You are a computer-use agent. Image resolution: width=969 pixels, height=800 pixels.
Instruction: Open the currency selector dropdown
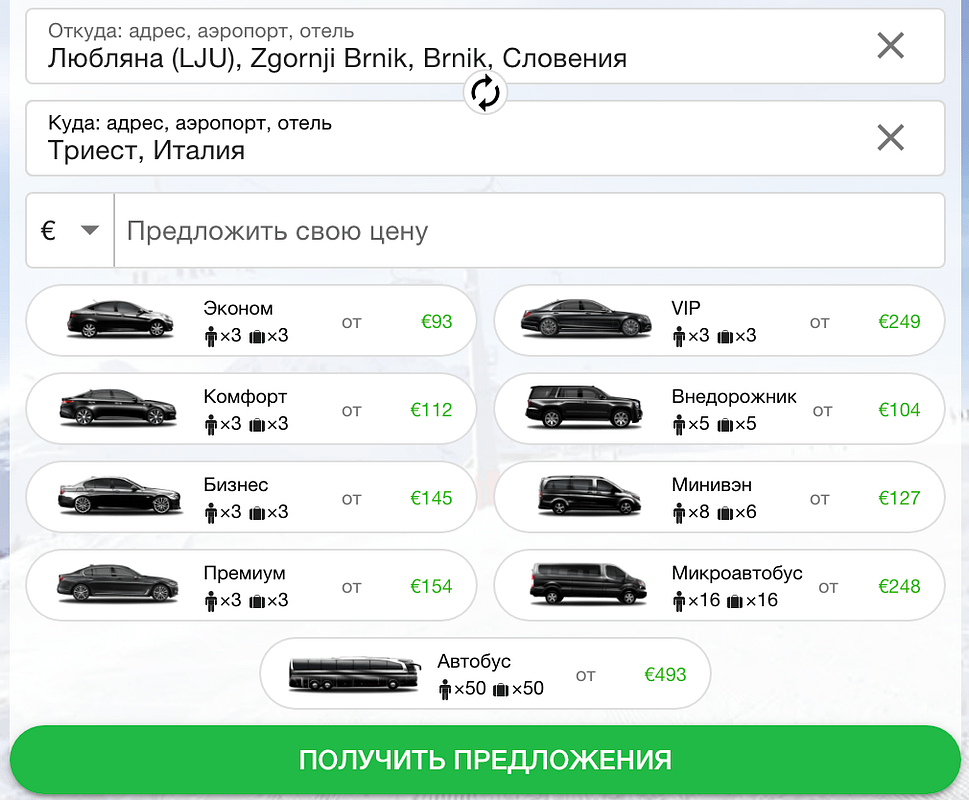[x=70, y=230]
